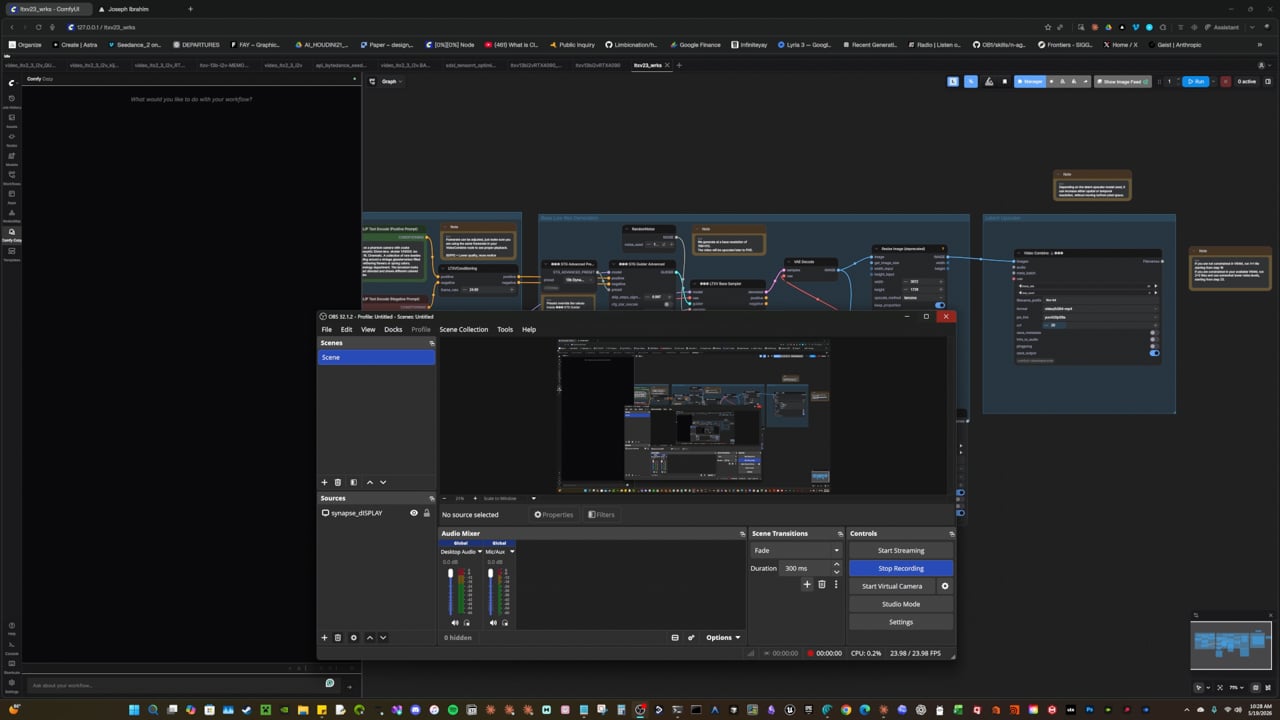Click the Run button in ComfyUI
Image resolution: width=1280 pixels, height=720 pixels.
click(x=1195, y=81)
